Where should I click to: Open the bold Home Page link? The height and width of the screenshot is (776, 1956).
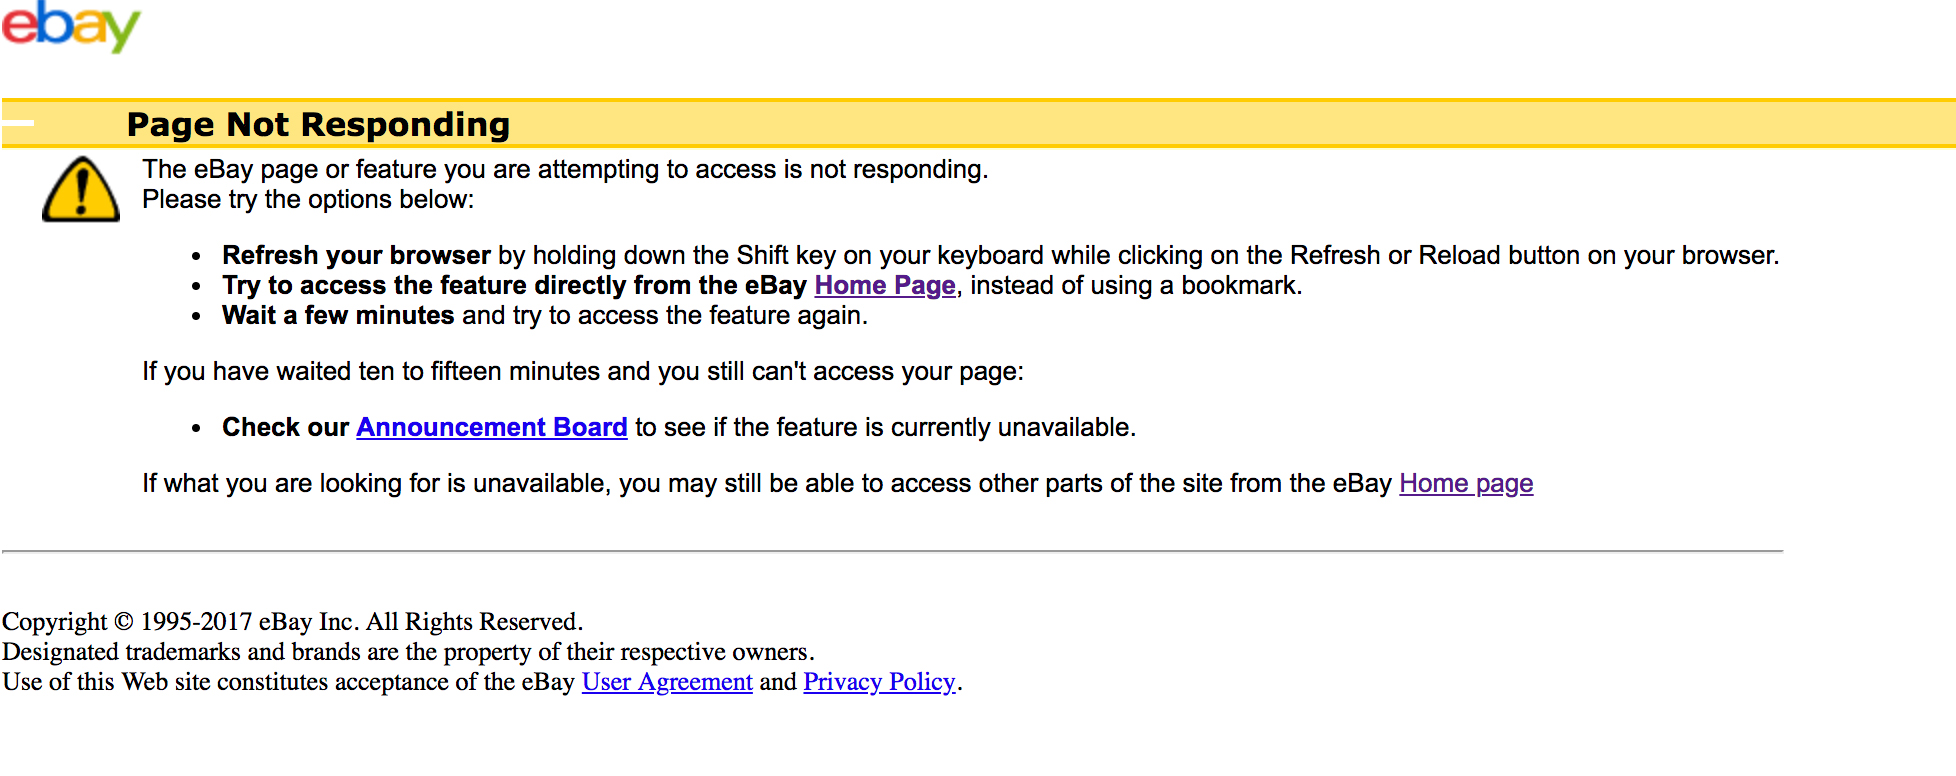coord(885,285)
